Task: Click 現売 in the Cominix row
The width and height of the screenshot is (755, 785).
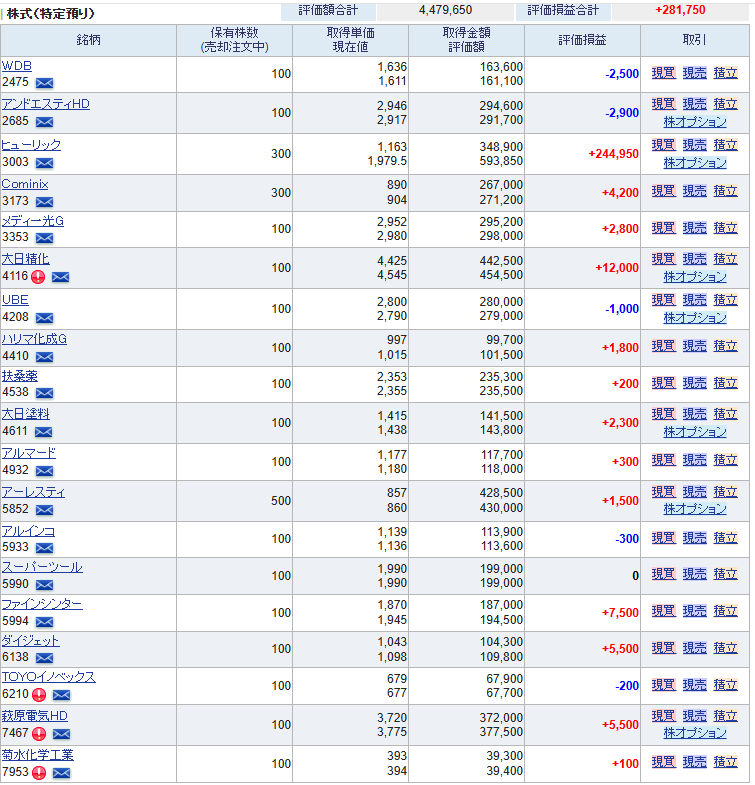Action: tap(694, 191)
